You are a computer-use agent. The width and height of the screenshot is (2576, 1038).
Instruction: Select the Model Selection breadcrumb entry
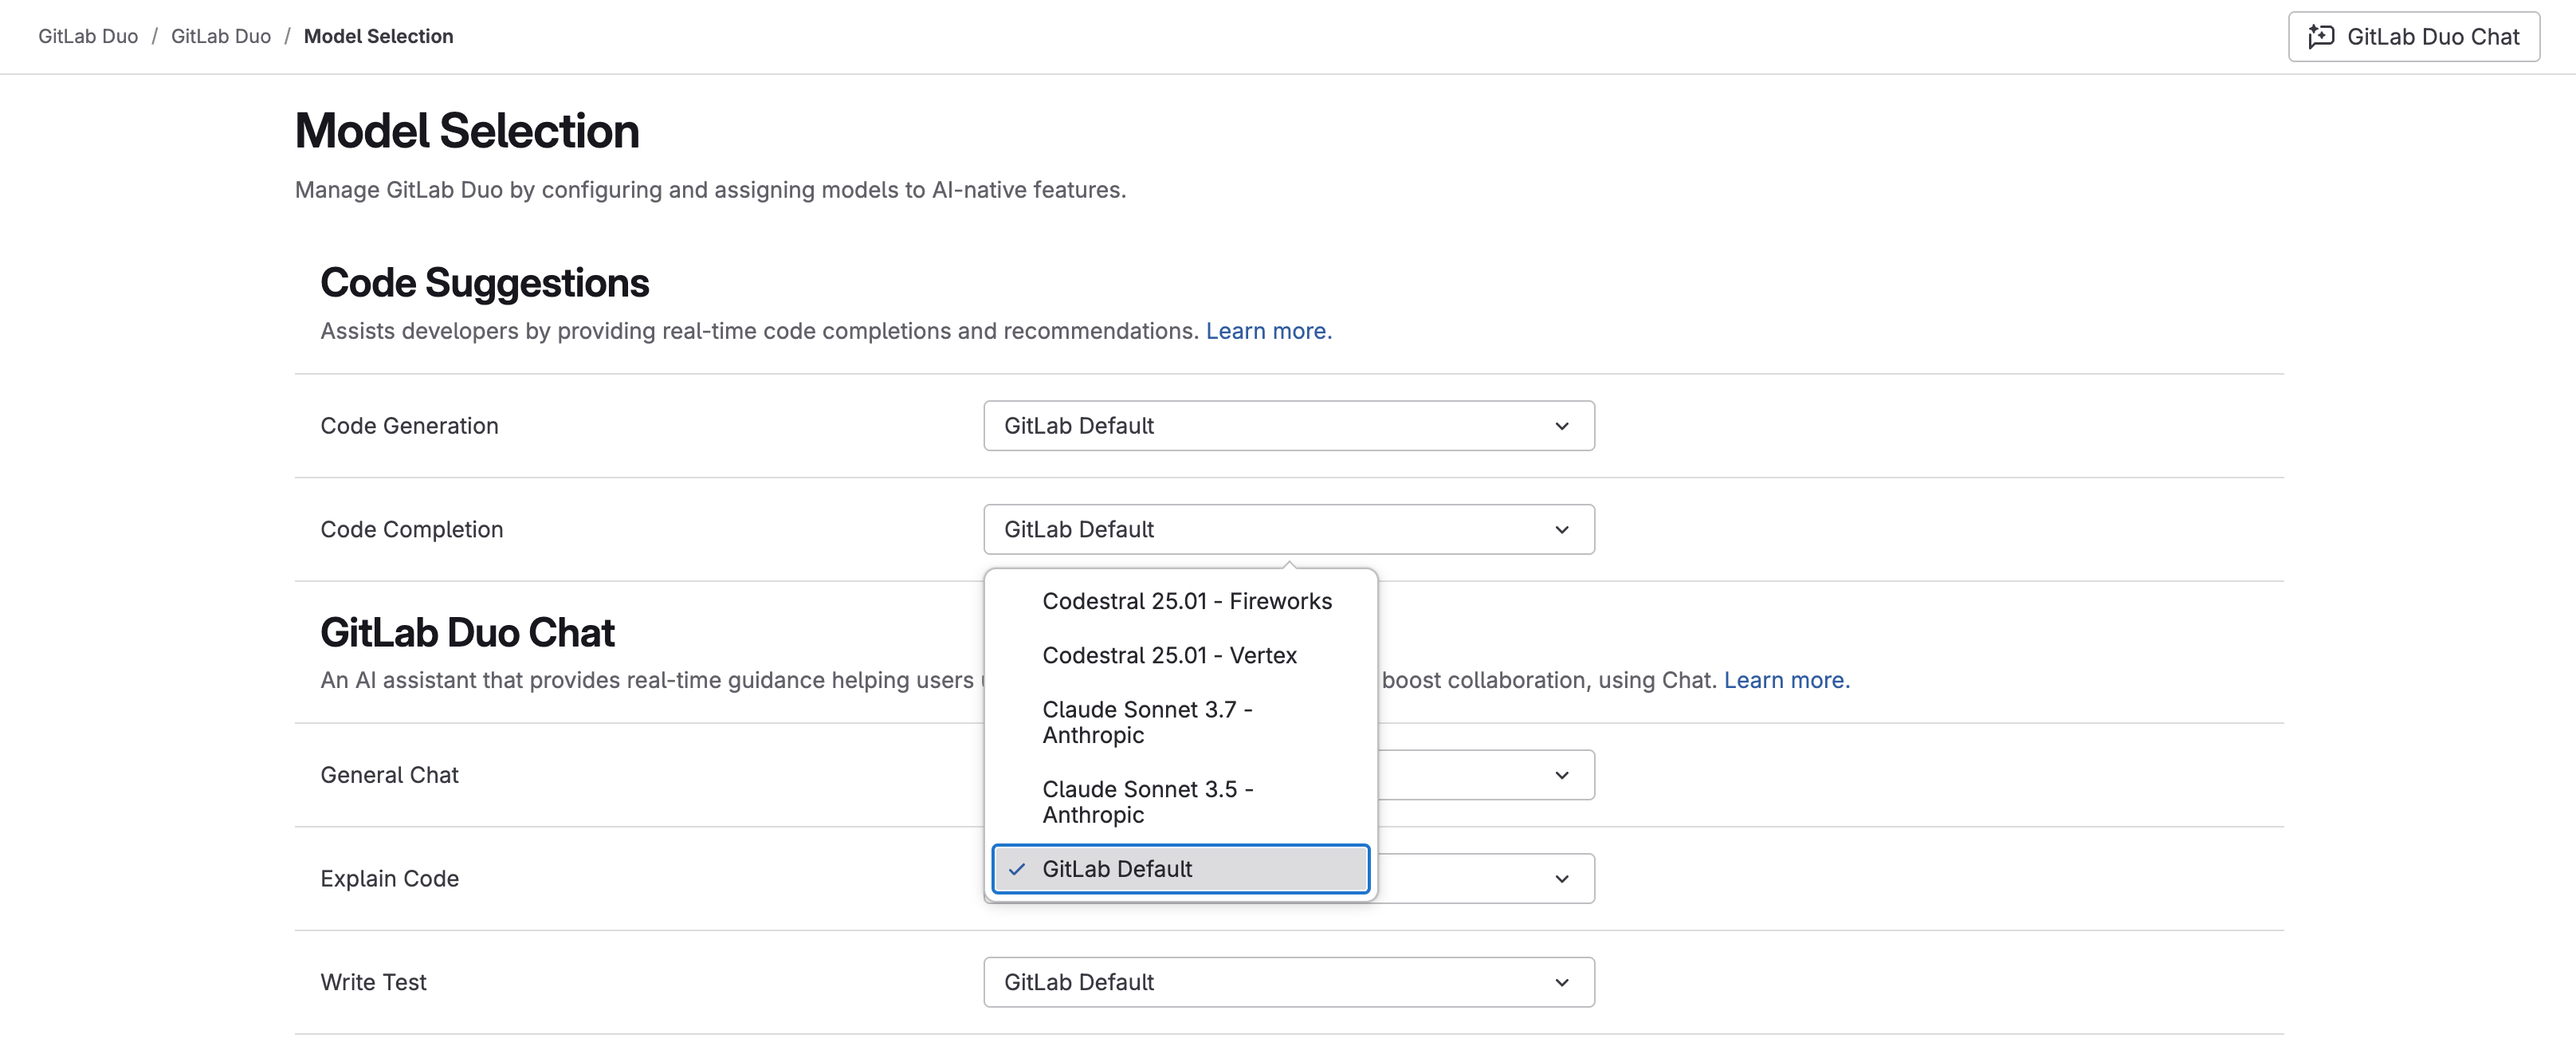(378, 36)
